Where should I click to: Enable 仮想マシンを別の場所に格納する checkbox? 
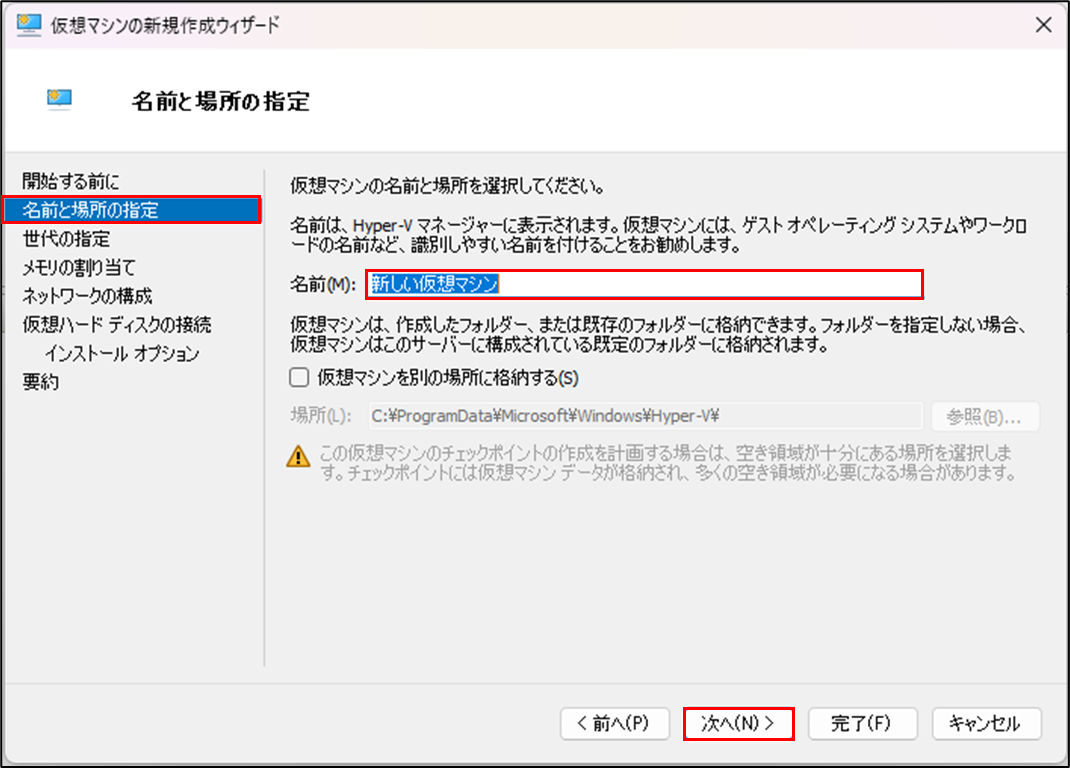pyautogui.click(x=299, y=378)
